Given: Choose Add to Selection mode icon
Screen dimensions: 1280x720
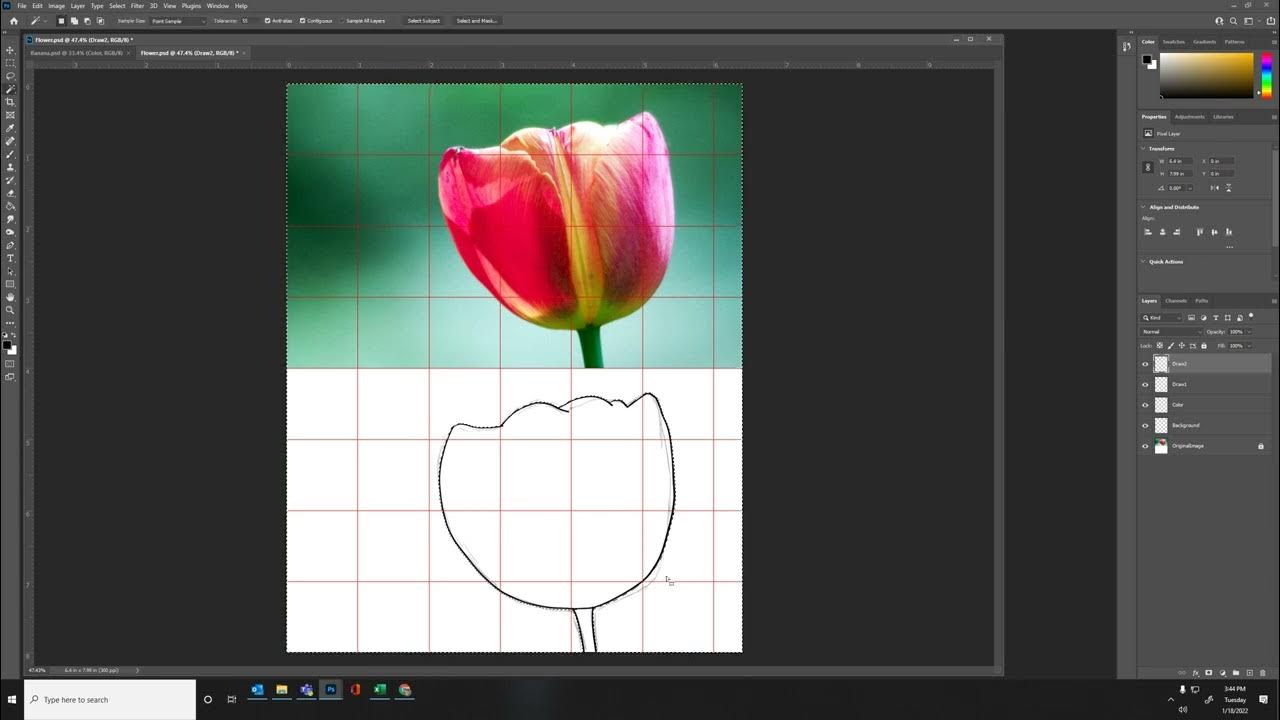Looking at the screenshot, I should [74, 21].
